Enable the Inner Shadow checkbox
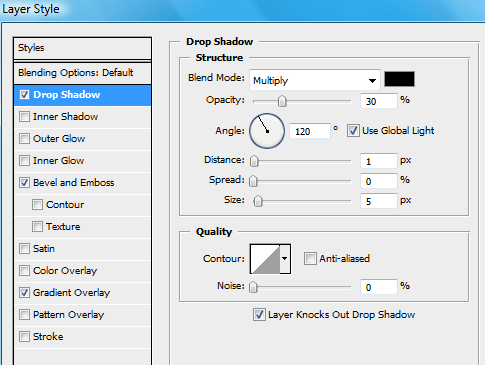485x365 pixels. coord(24,117)
